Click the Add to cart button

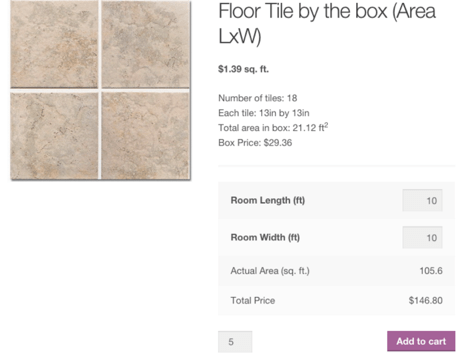point(421,341)
